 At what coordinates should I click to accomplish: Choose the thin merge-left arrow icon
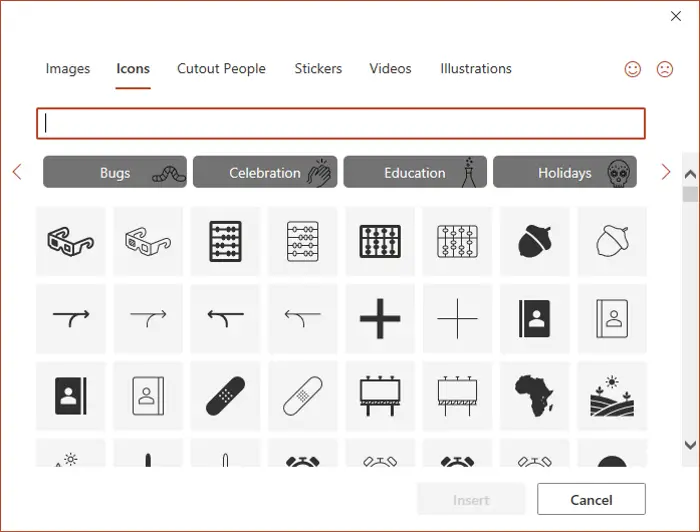[x=303, y=319]
